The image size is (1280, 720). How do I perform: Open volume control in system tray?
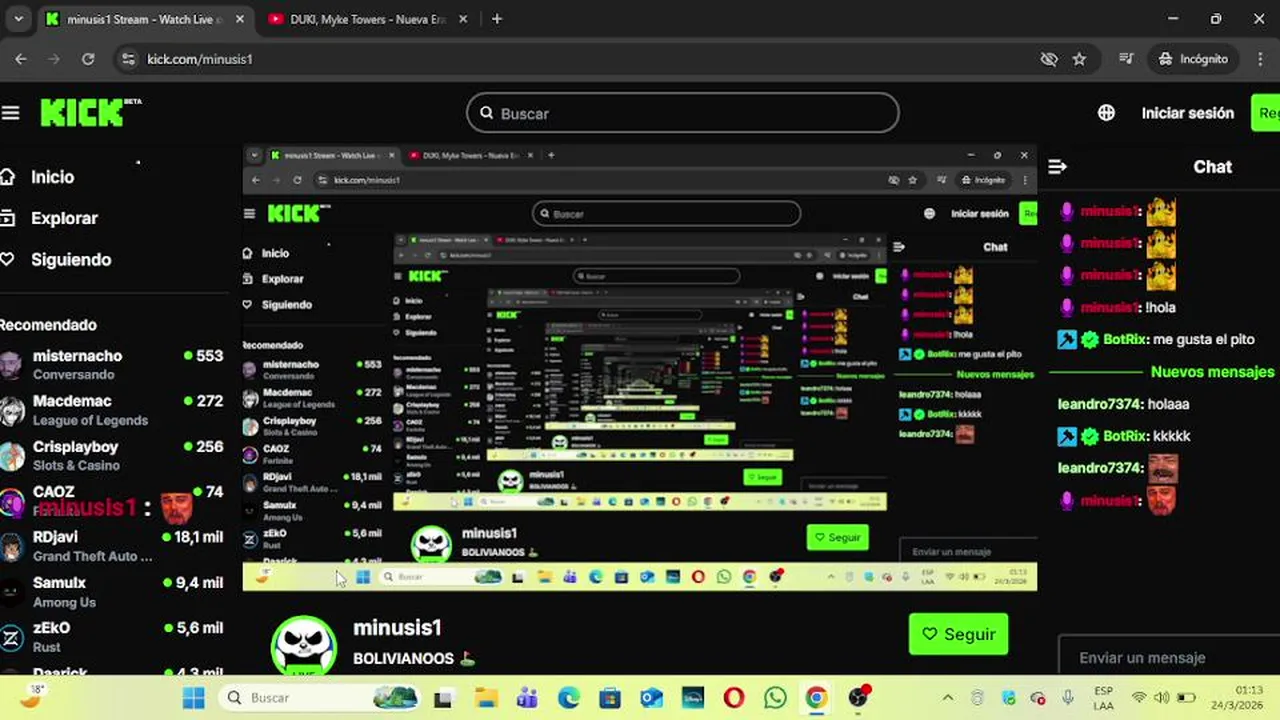(1162, 698)
